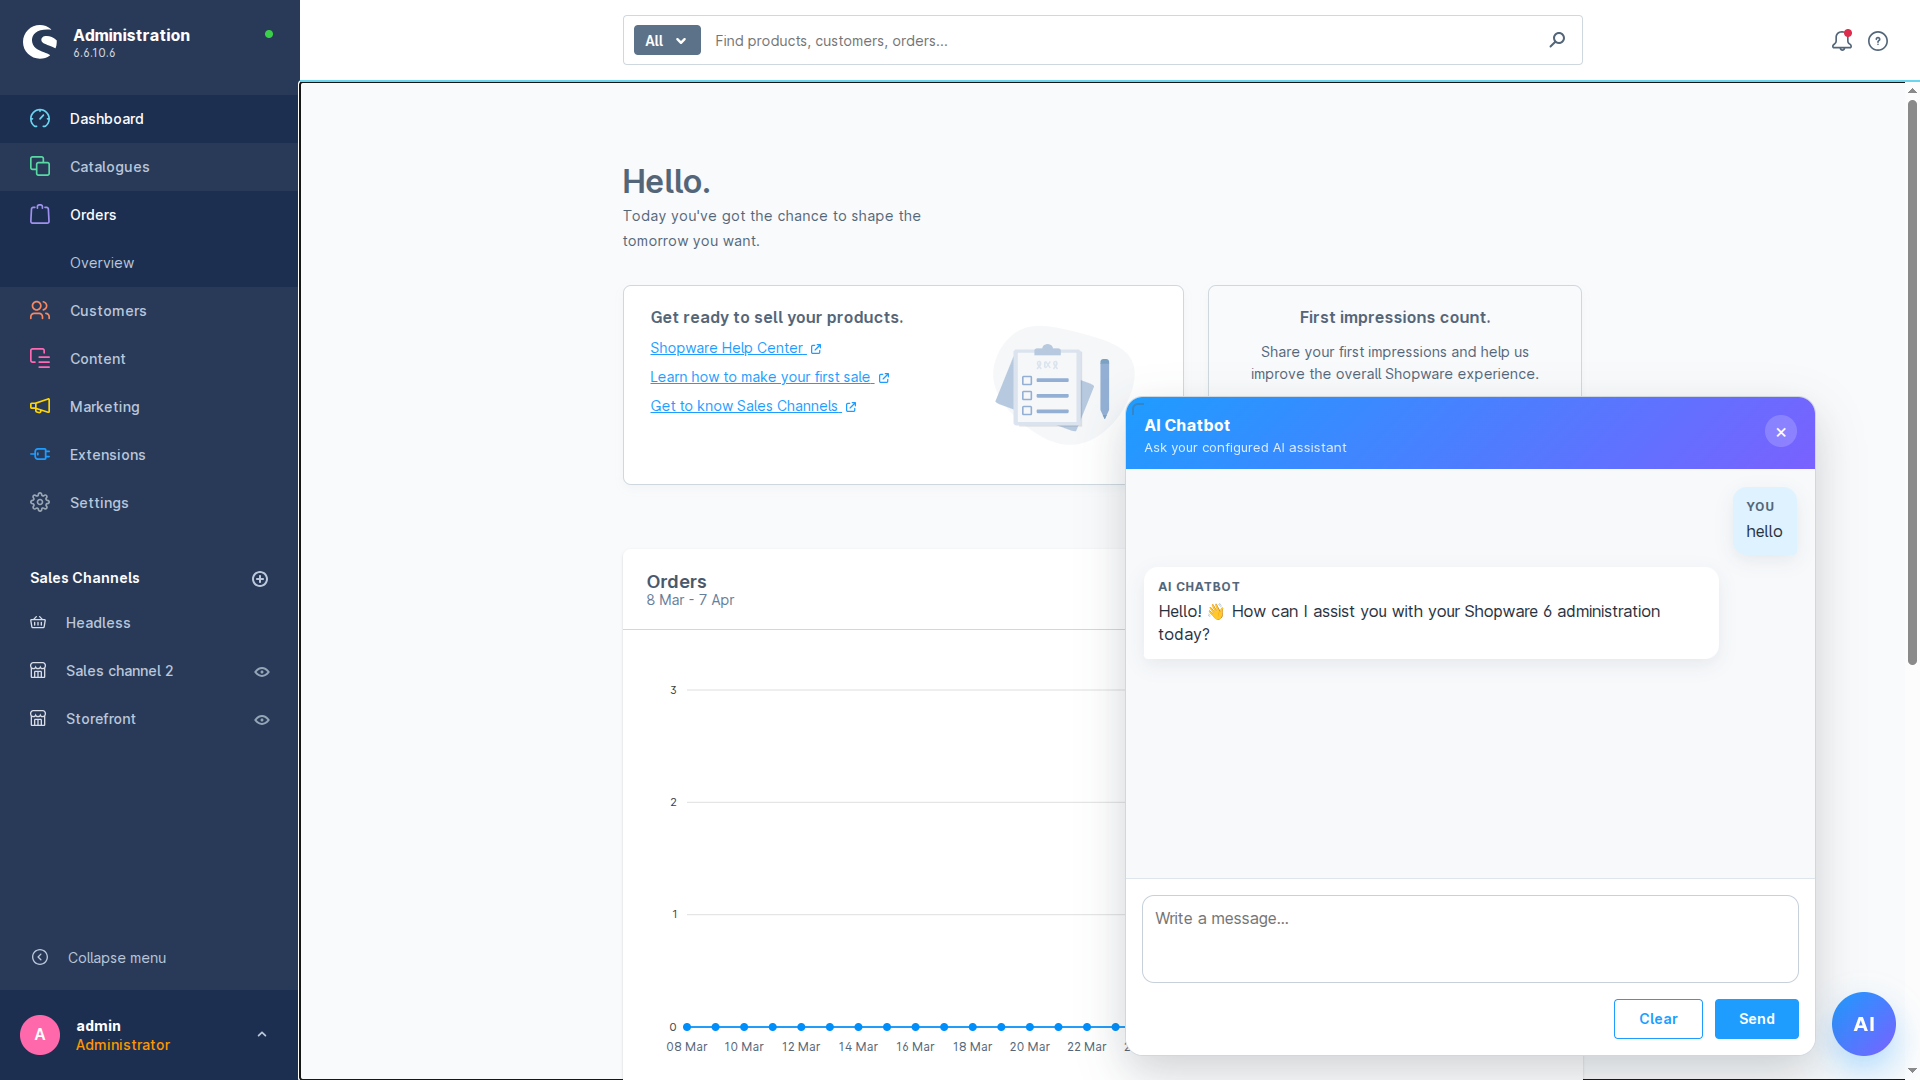
Task: Click the Marketing megaphone icon
Action: 40,407
